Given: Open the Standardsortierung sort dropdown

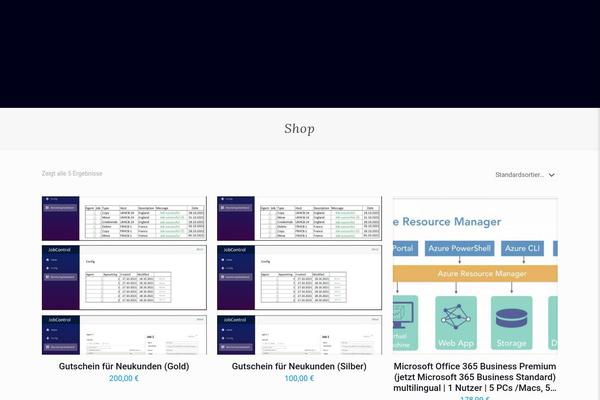Looking at the screenshot, I should pos(525,175).
